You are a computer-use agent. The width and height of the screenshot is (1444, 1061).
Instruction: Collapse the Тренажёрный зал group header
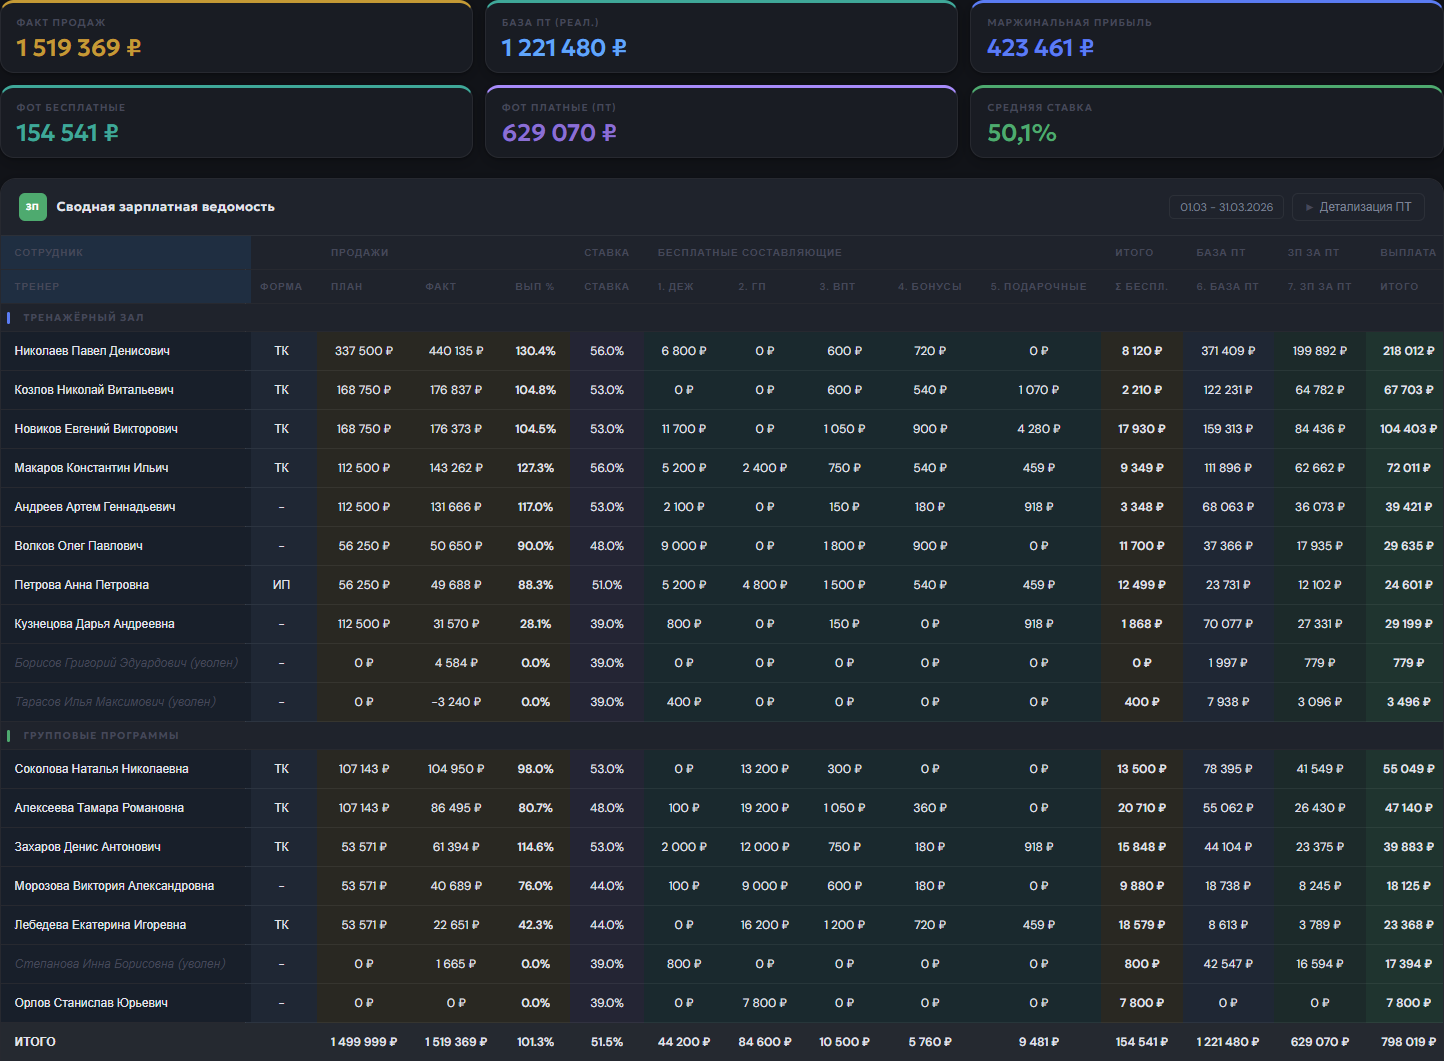point(83,317)
